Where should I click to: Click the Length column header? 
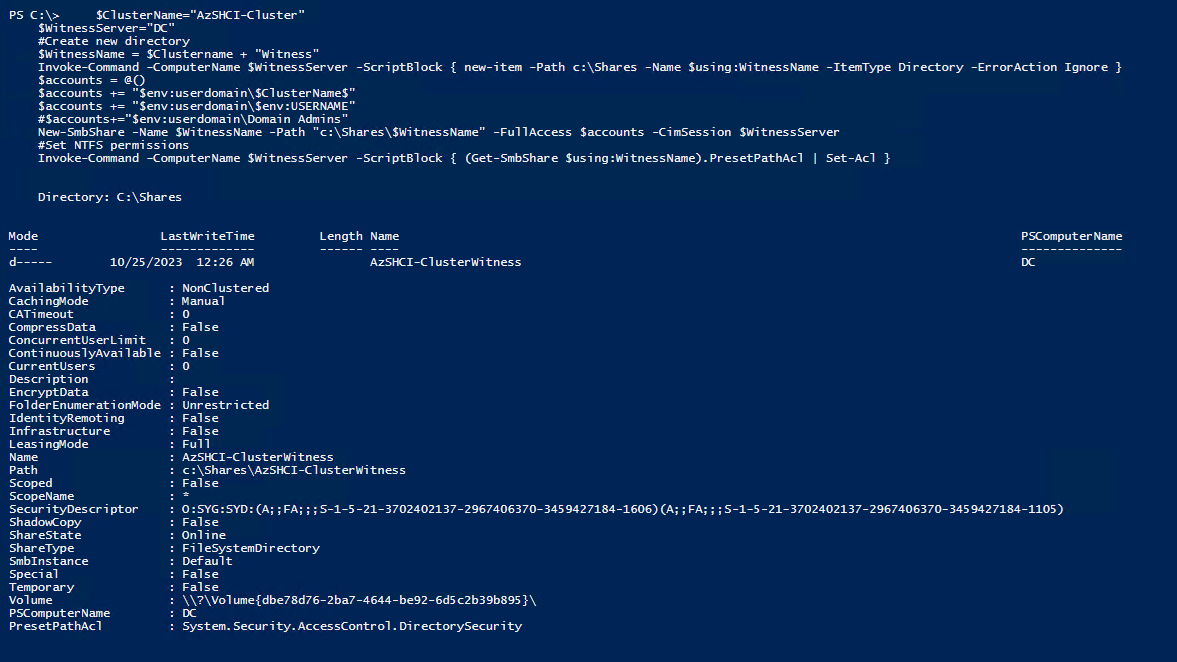[341, 236]
